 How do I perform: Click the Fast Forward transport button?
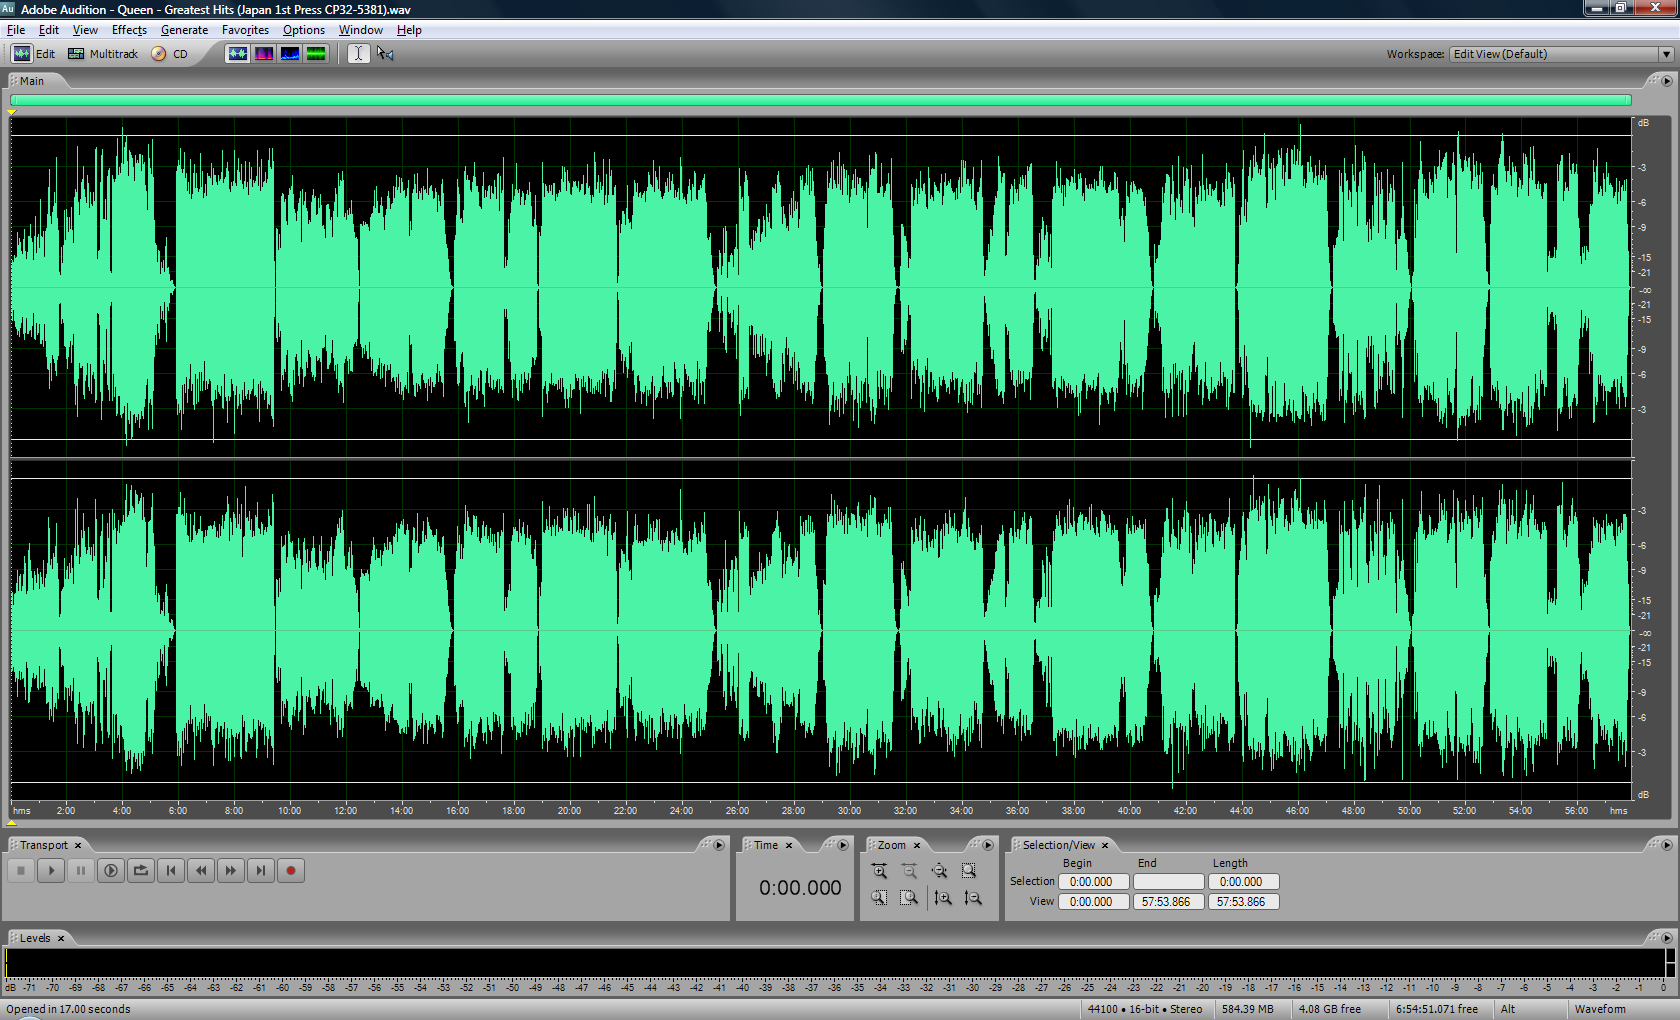pos(231,871)
